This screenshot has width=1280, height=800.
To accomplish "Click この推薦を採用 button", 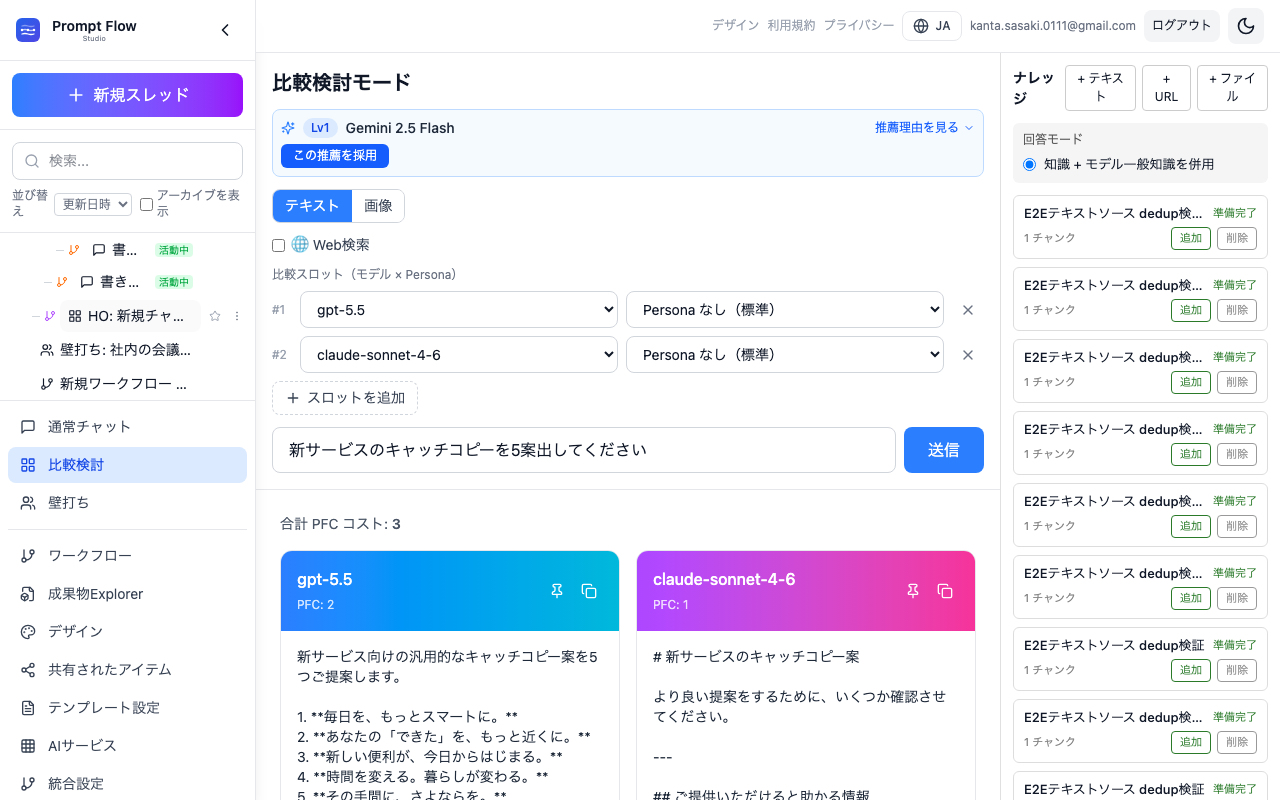I will point(335,156).
